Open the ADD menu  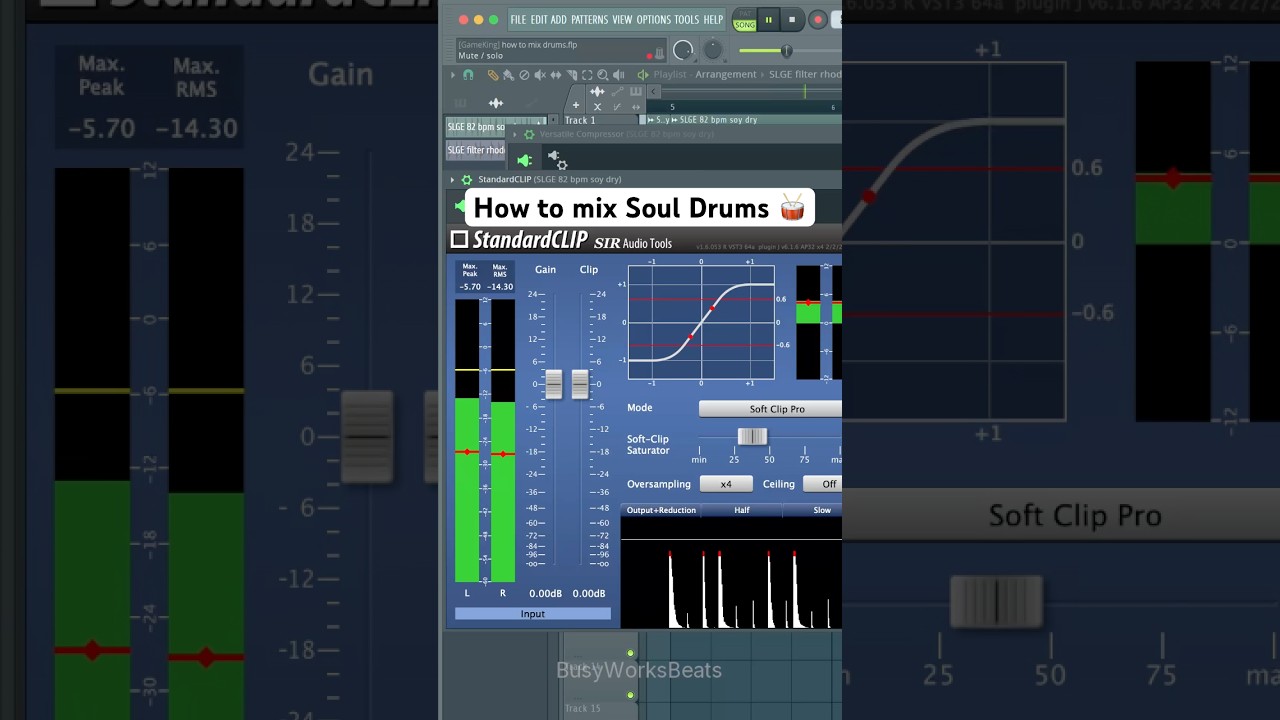coord(558,20)
